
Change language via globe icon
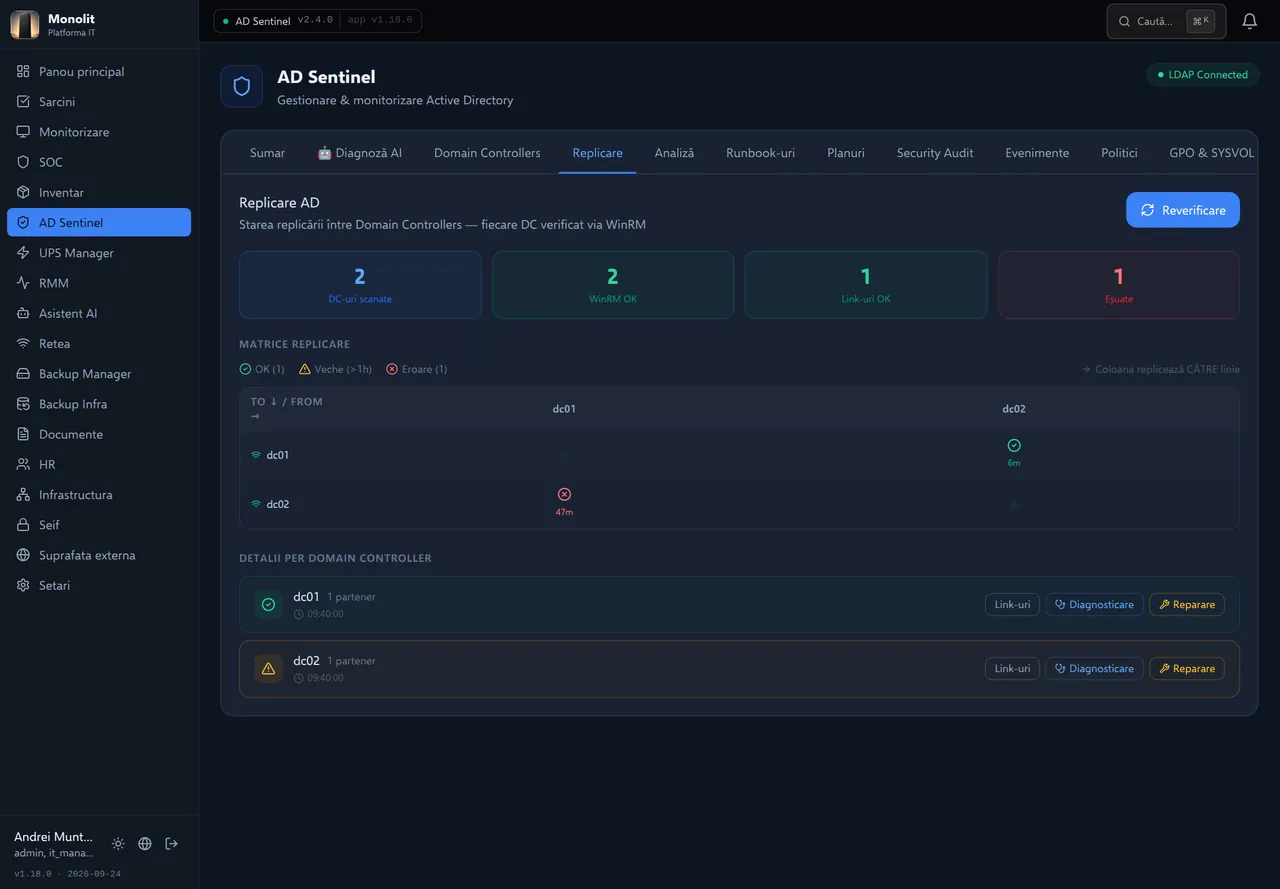pos(145,844)
